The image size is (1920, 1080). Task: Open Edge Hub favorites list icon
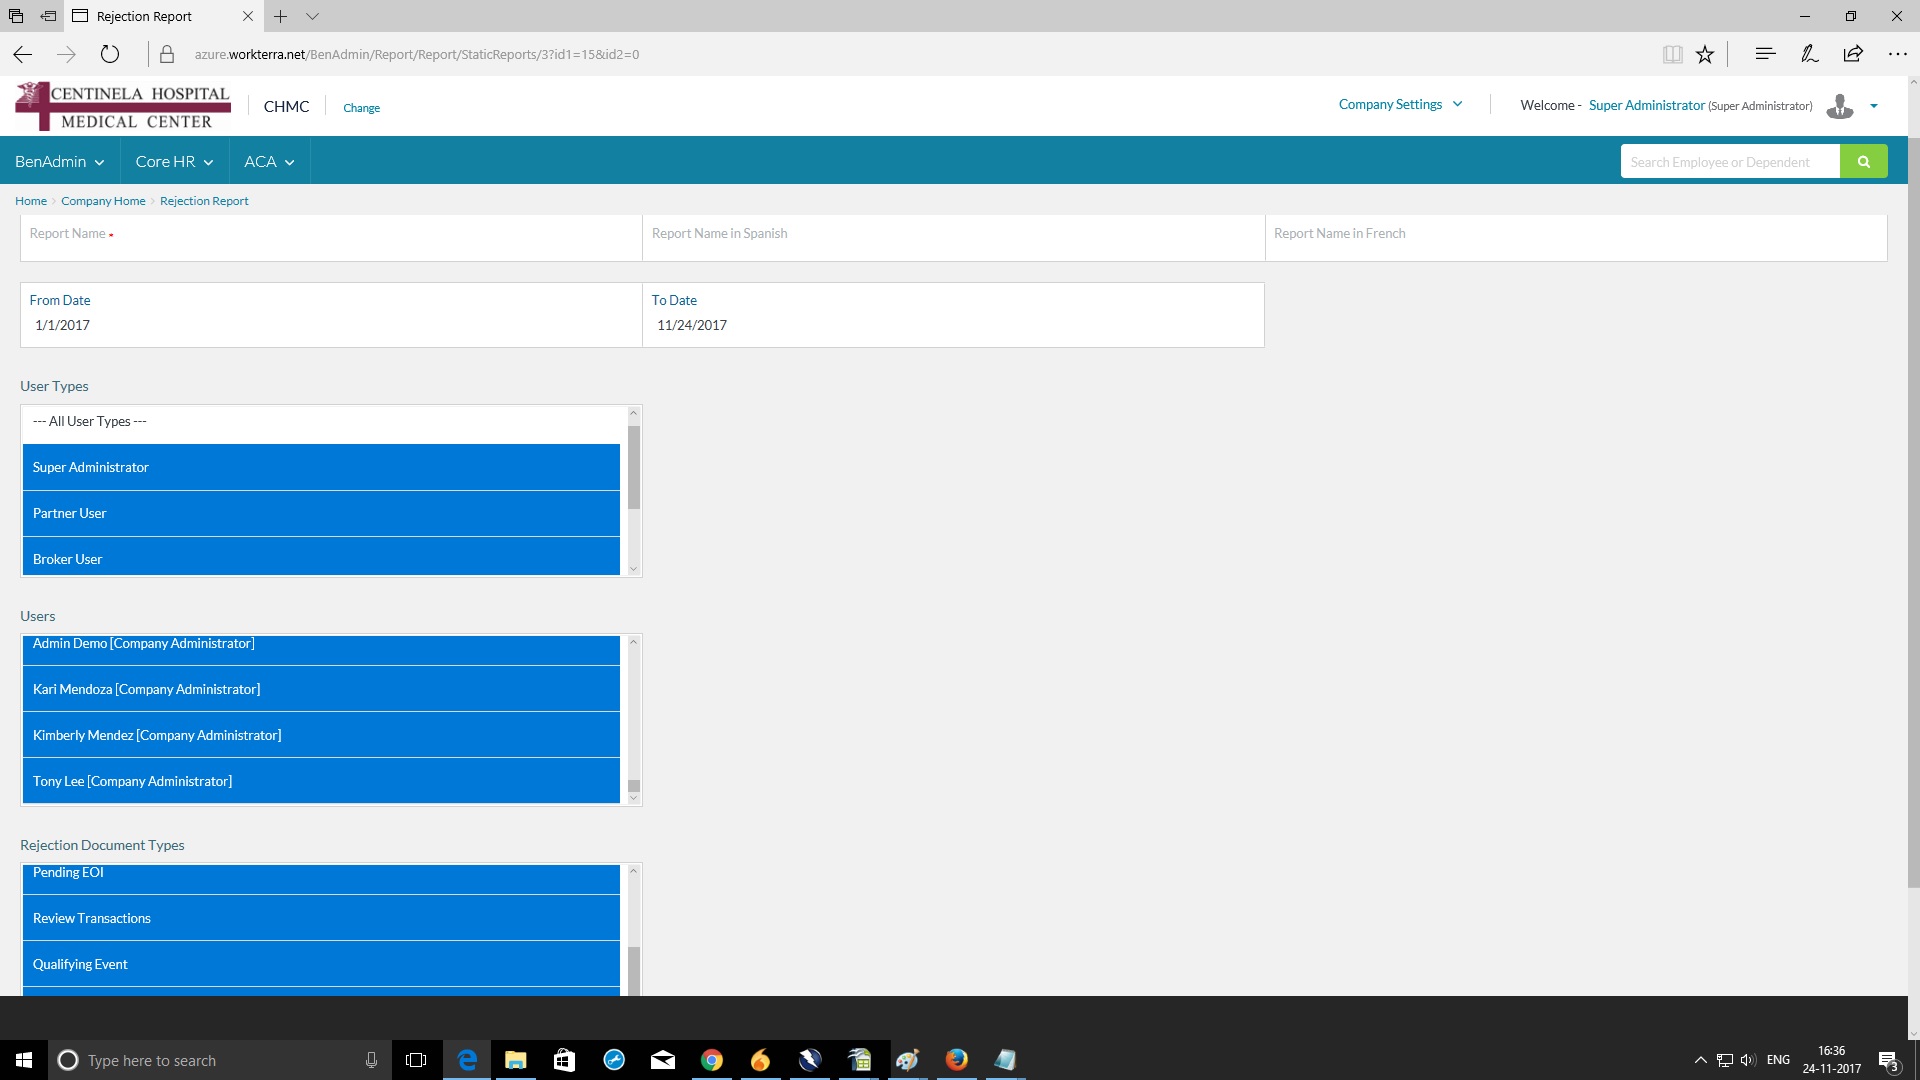(1765, 54)
